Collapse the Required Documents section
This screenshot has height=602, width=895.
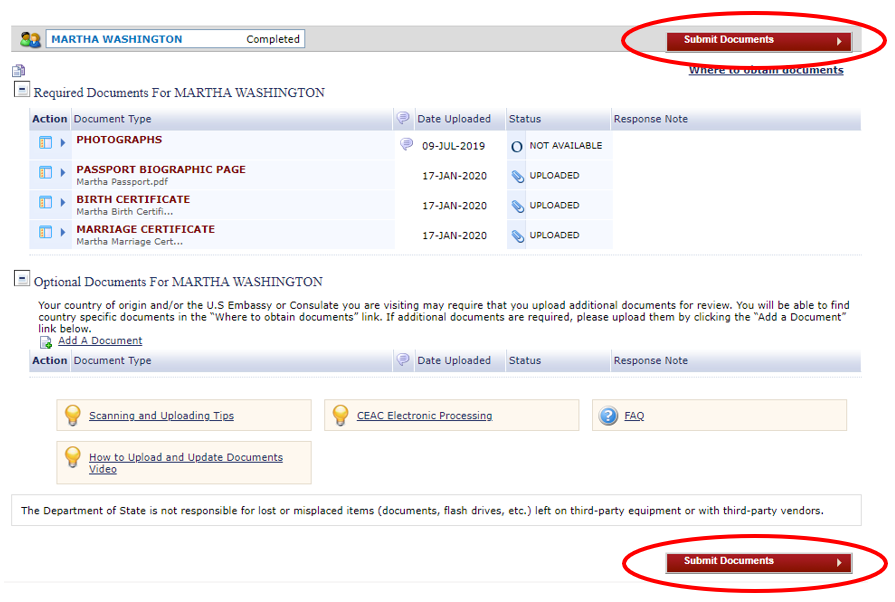(x=22, y=91)
